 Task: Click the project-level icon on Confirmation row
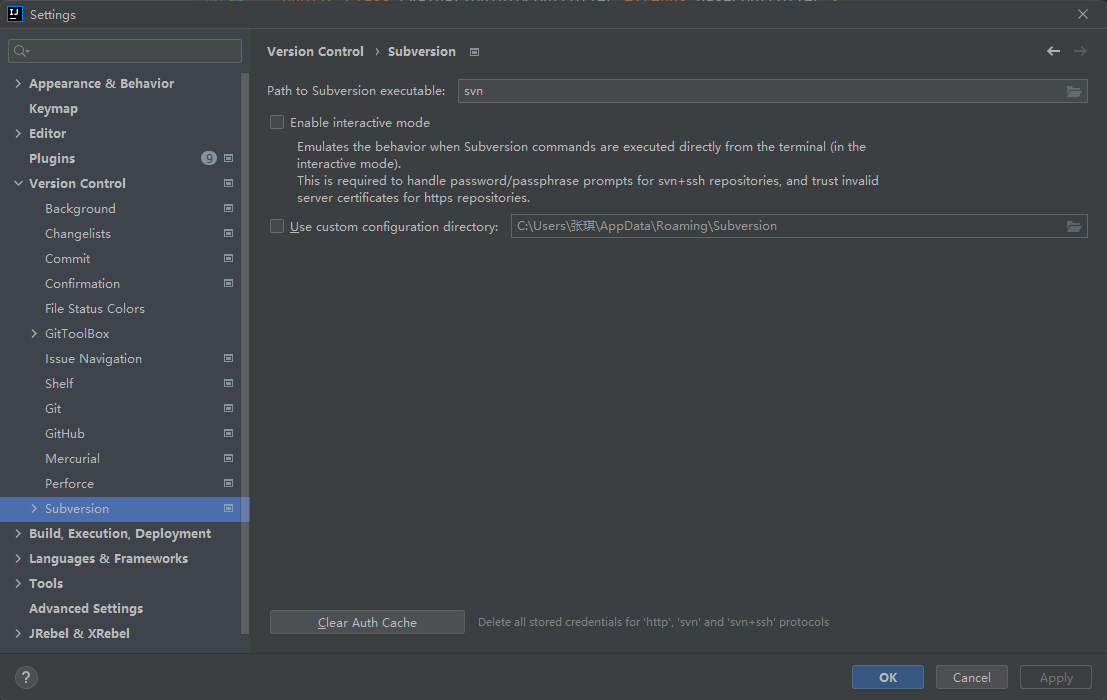point(228,283)
